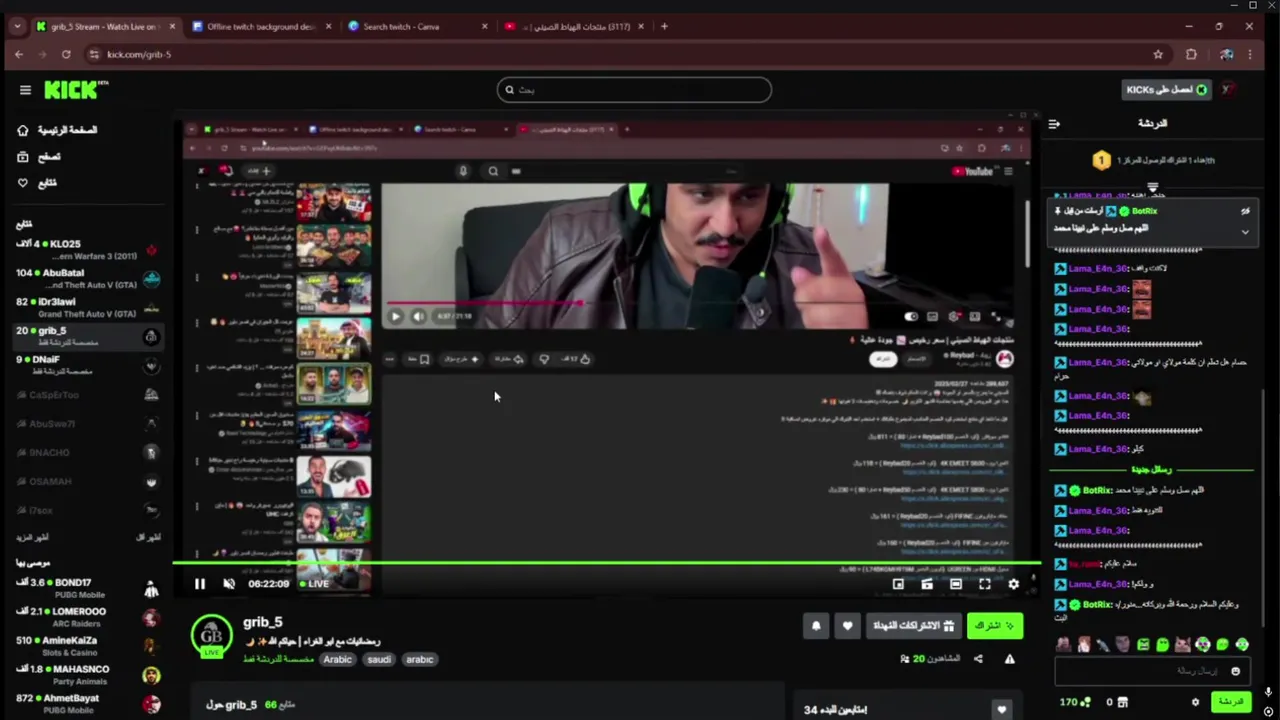This screenshot has height=720, width=1280.
Task: Open recommended channel AhmetBayat
Action: tap(87, 704)
